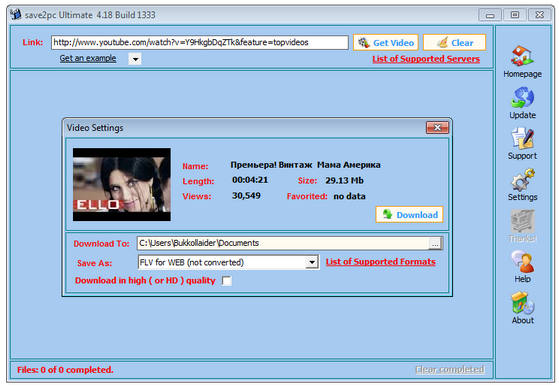Close the Video Settings dialog

pos(437,127)
